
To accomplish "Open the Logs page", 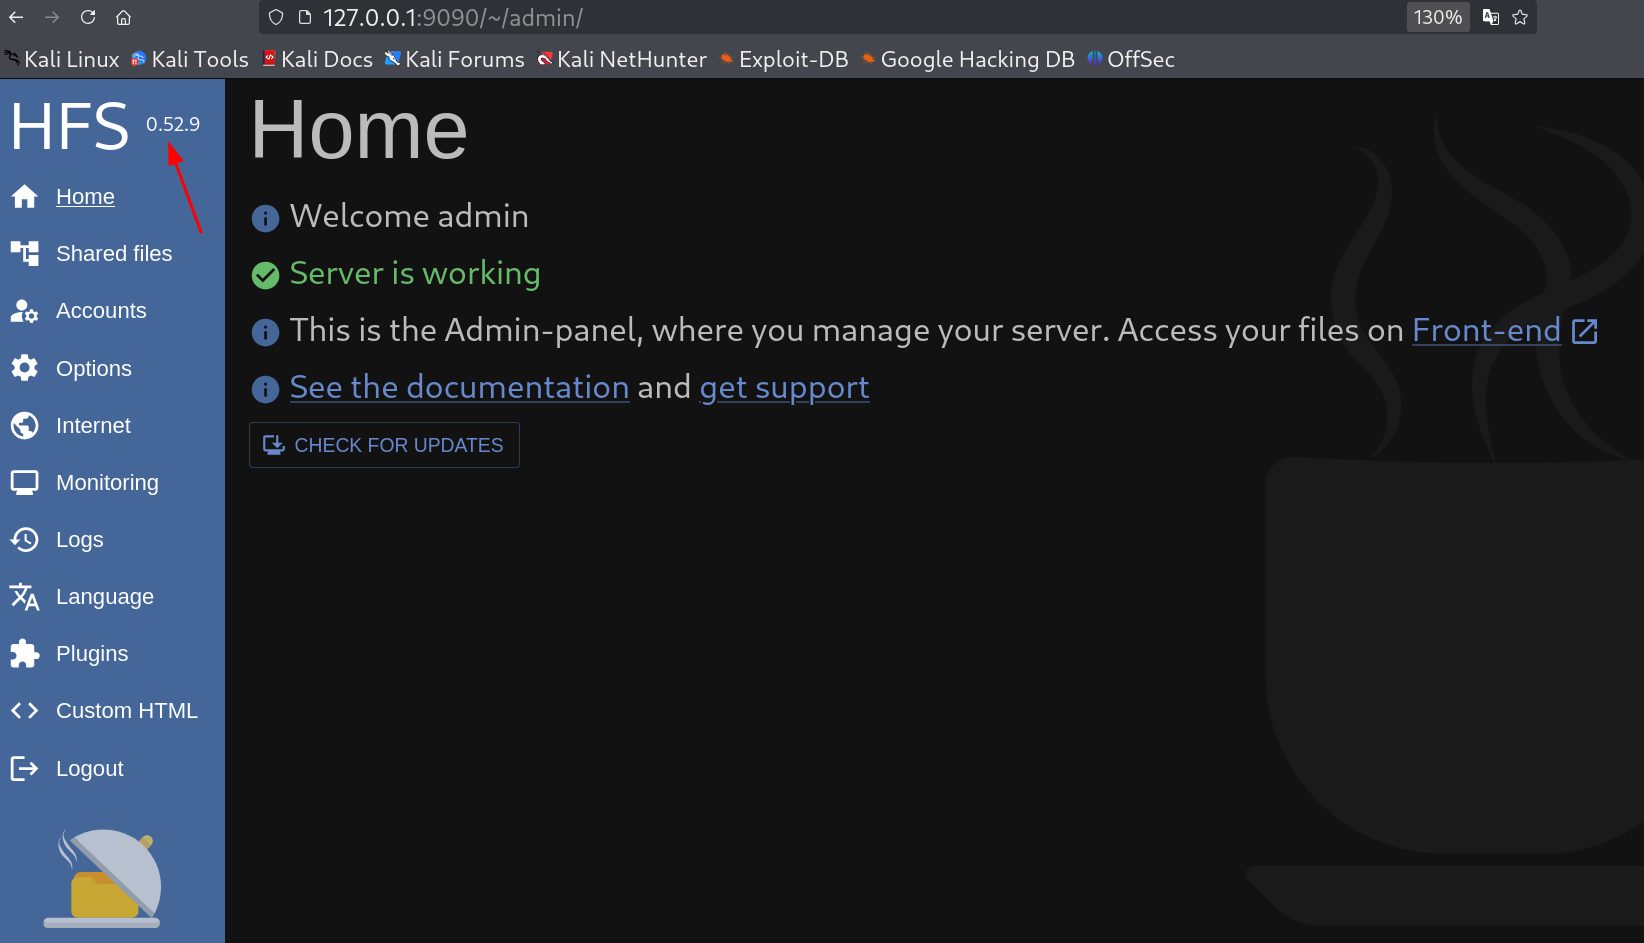I will coord(80,540).
